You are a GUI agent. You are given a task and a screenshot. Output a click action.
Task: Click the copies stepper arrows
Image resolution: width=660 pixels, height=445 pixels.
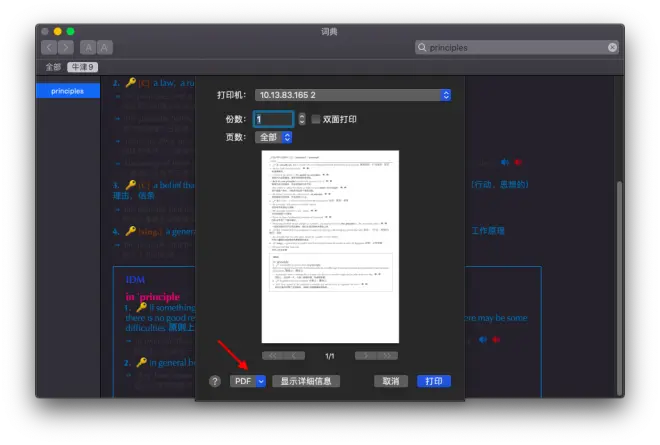pyautogui.click(x=302, y=119)
